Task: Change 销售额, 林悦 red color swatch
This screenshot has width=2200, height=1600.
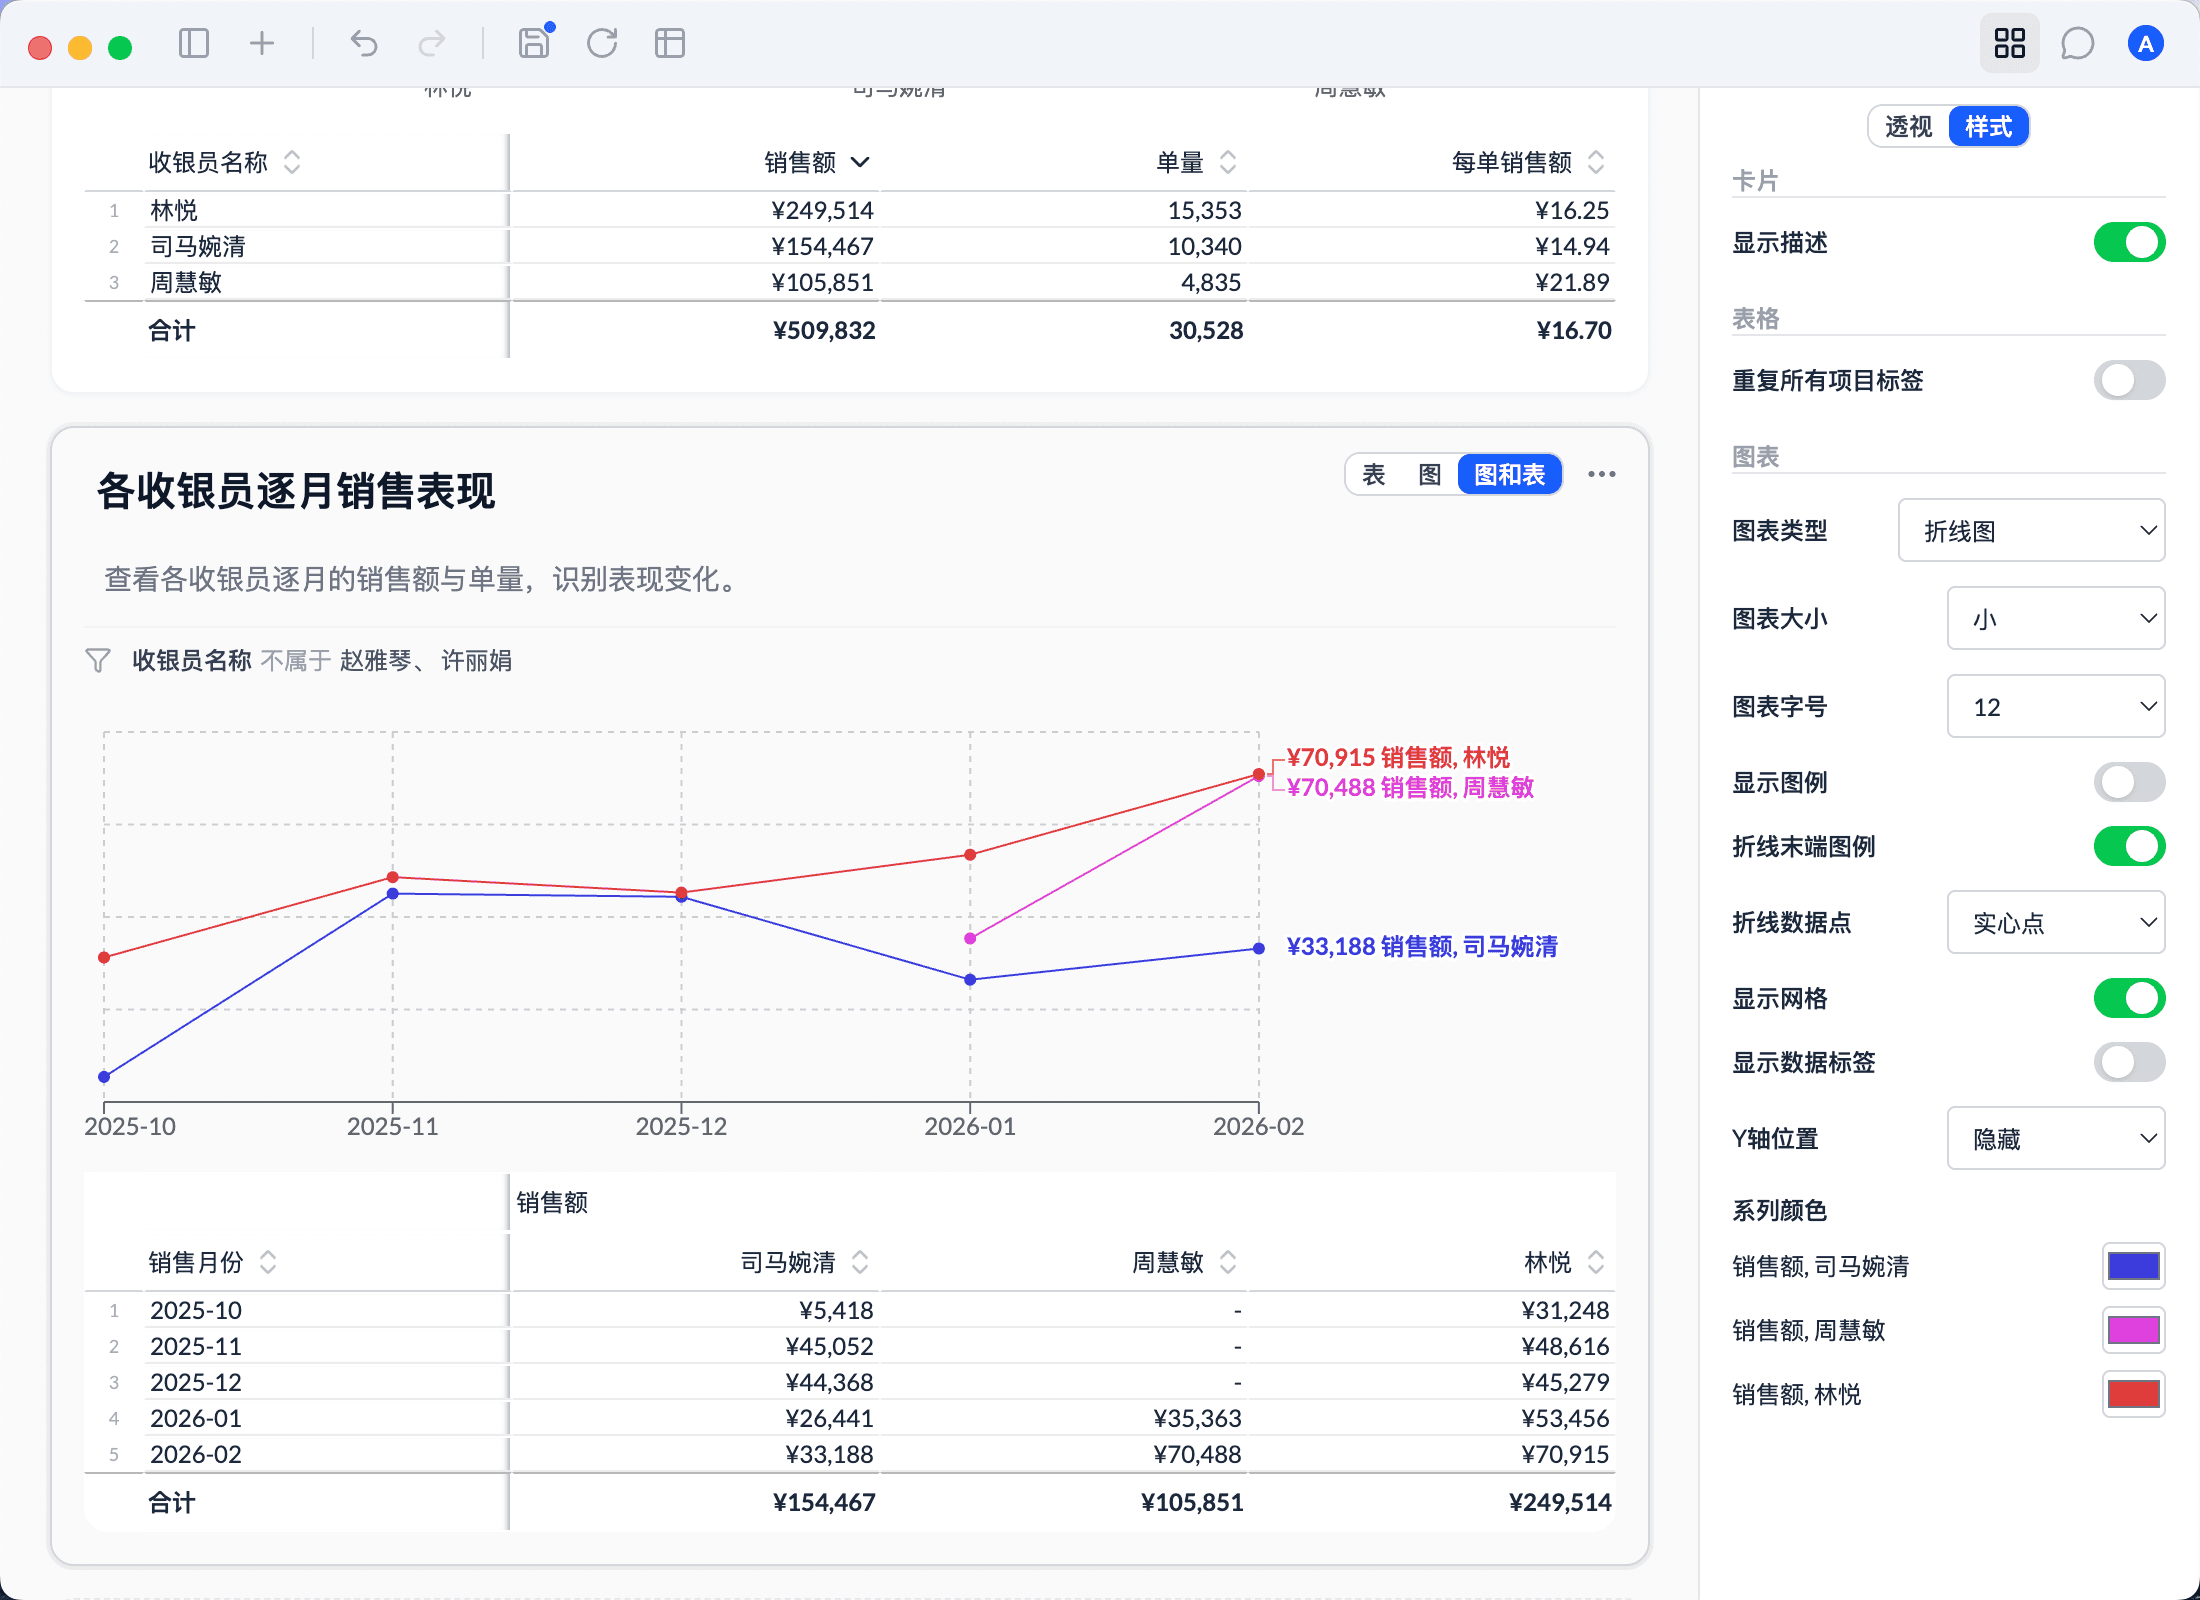Action: [2133, 1394]
